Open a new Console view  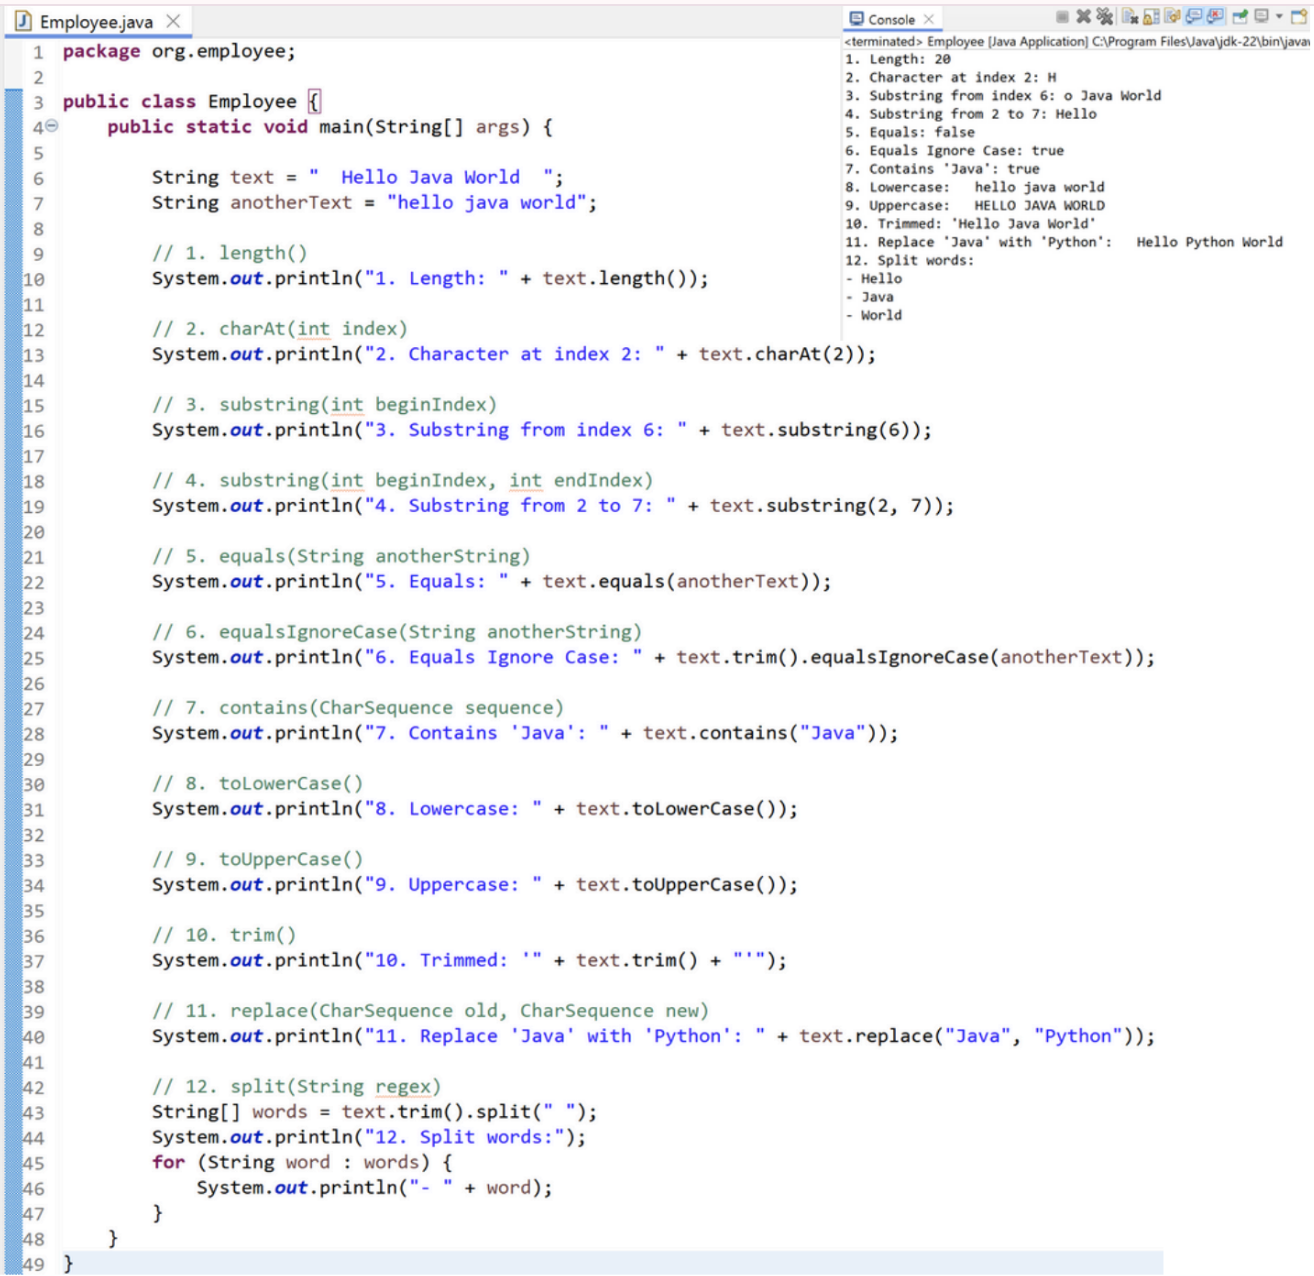pyautogui.click(x=1299, y=16)
